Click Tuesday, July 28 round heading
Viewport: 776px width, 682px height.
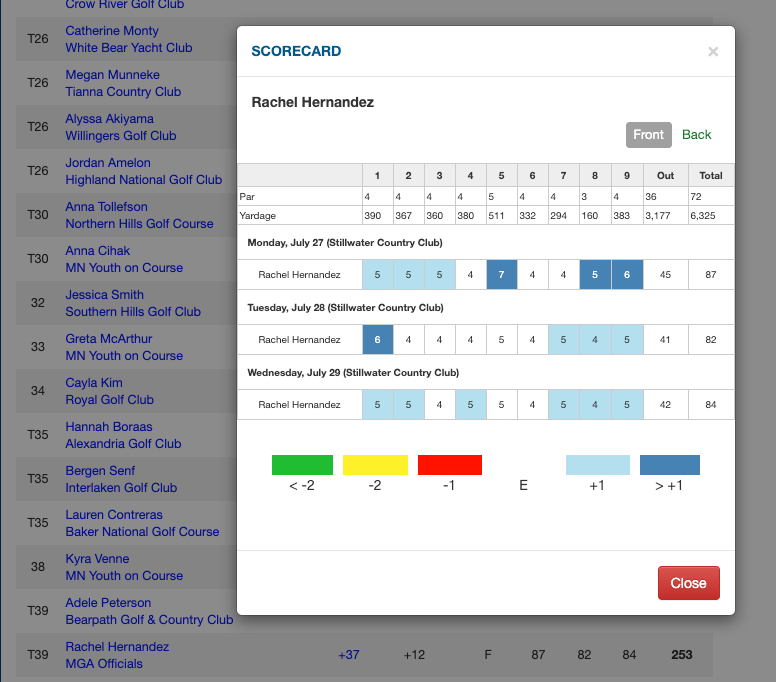coord(345,308)
